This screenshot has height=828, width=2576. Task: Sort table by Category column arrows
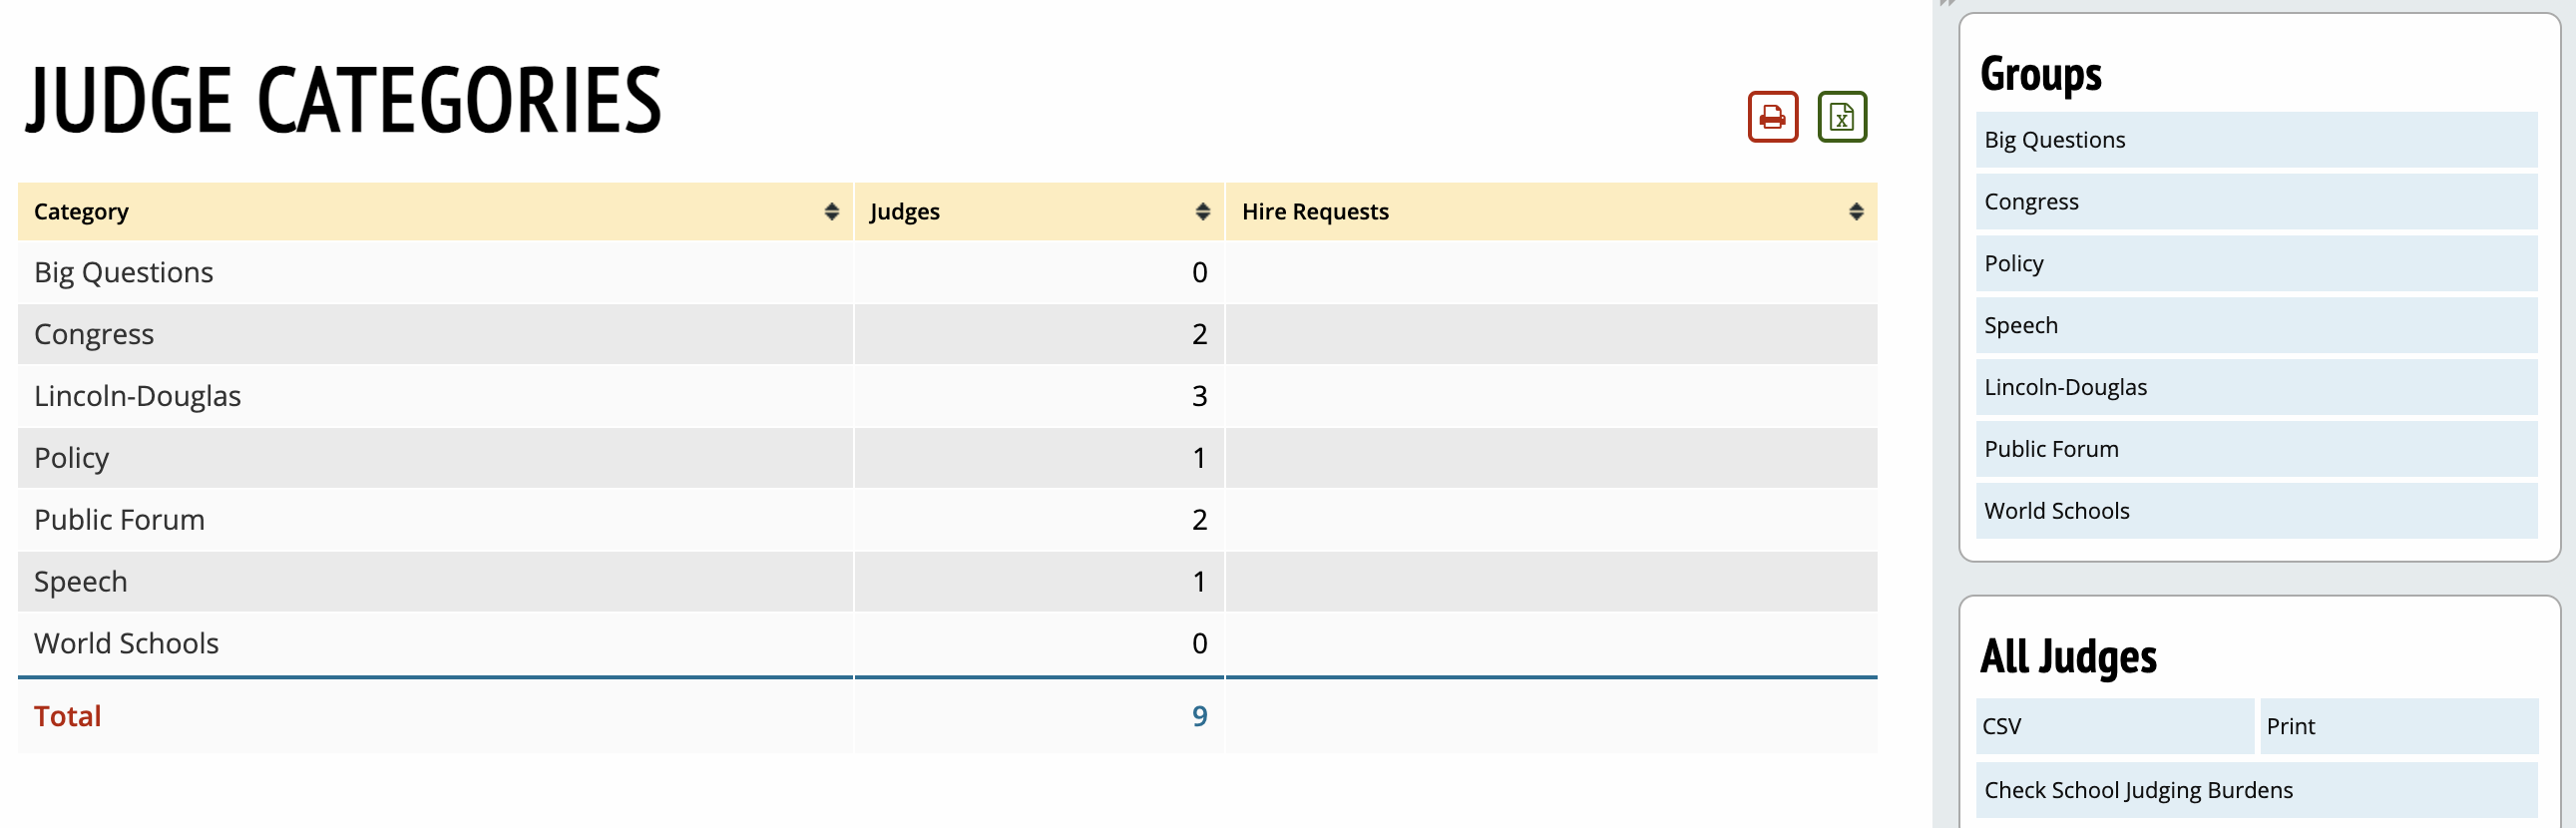831,211
